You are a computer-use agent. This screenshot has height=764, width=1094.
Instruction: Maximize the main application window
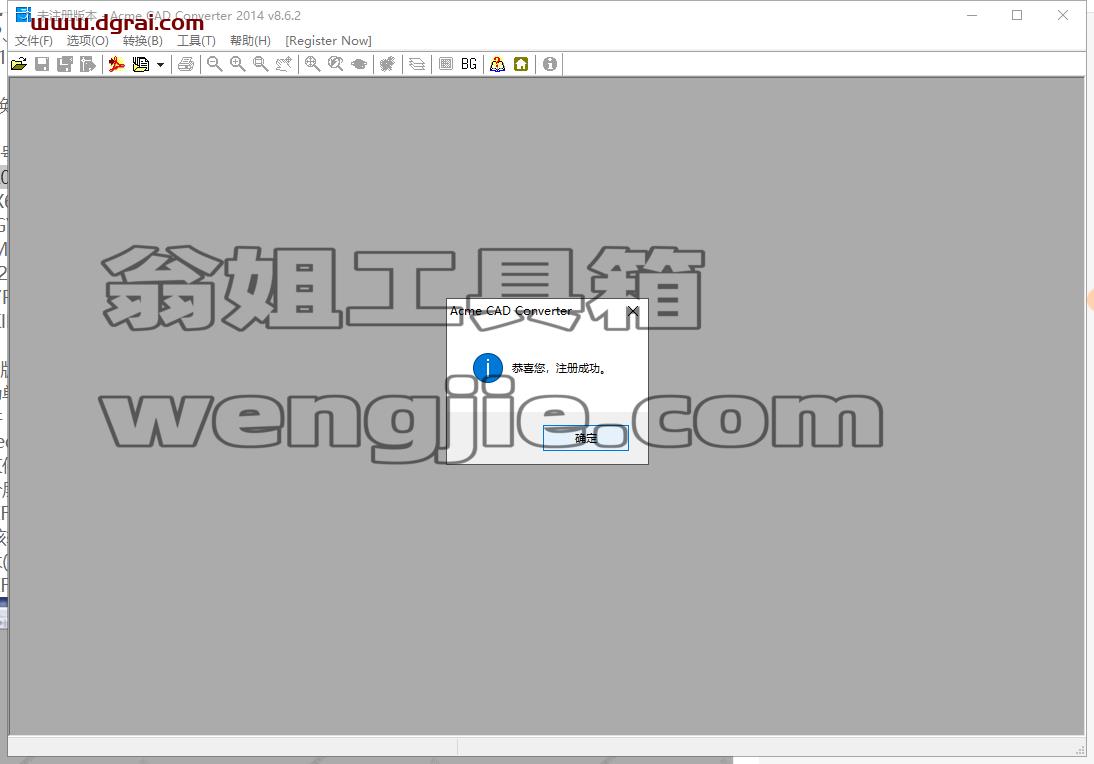point(1017,15)
